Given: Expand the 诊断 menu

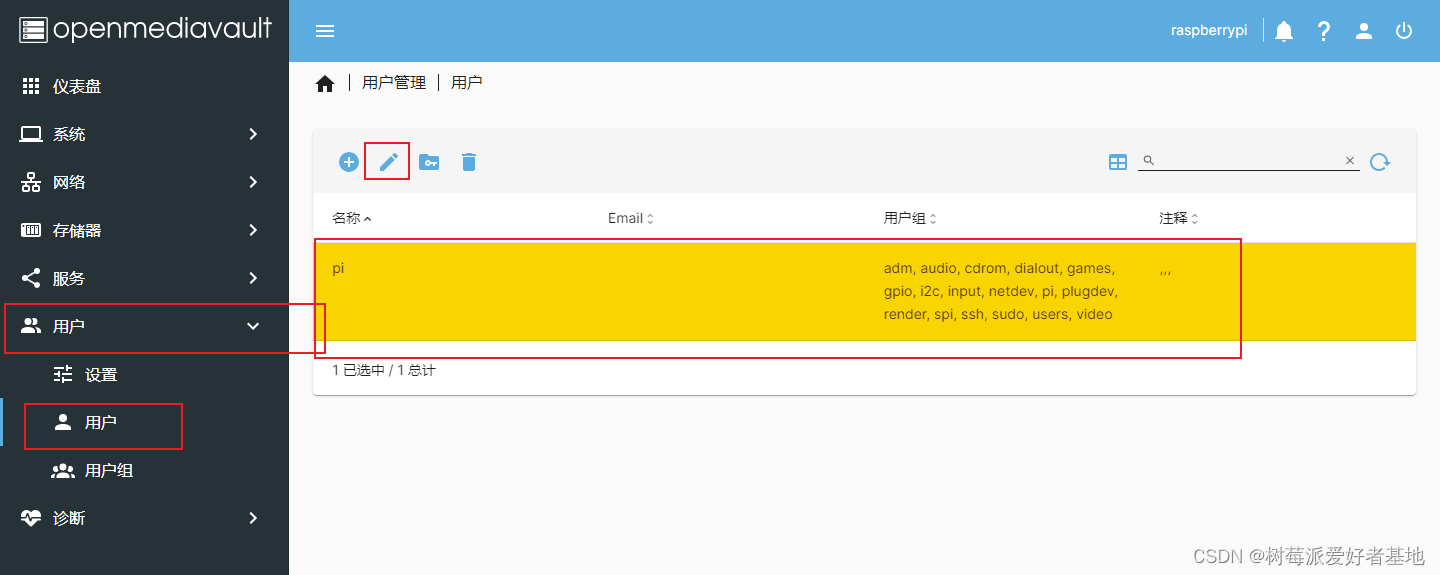Looking at the screenshot, I should [x=144, y=518].
